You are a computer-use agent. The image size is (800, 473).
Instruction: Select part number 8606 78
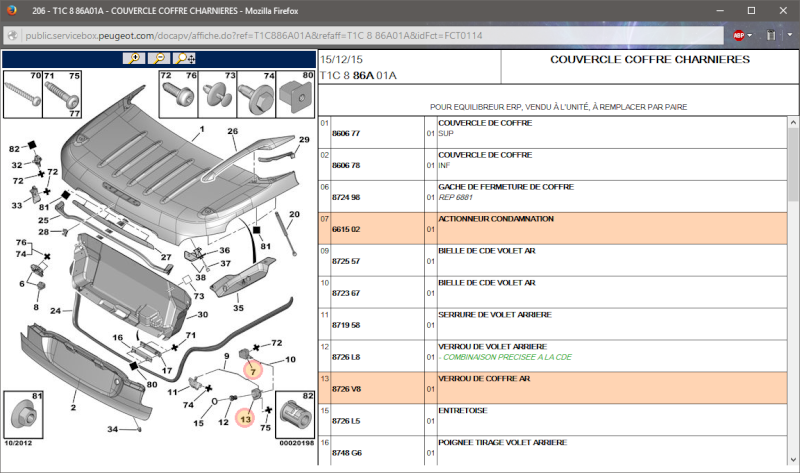point(346,165)
